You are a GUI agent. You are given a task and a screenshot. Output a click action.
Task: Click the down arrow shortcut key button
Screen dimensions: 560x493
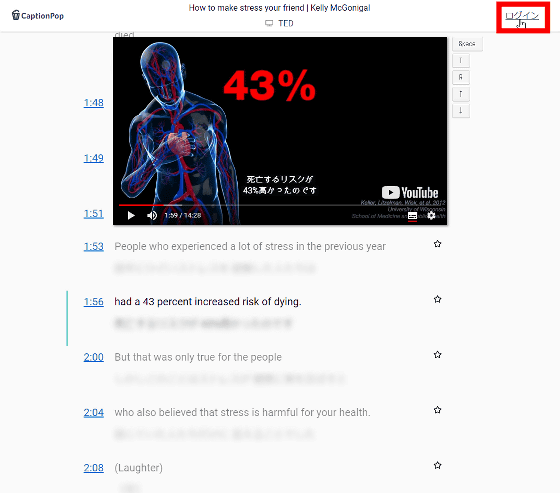pyautogui.click(x=461, y=110)
